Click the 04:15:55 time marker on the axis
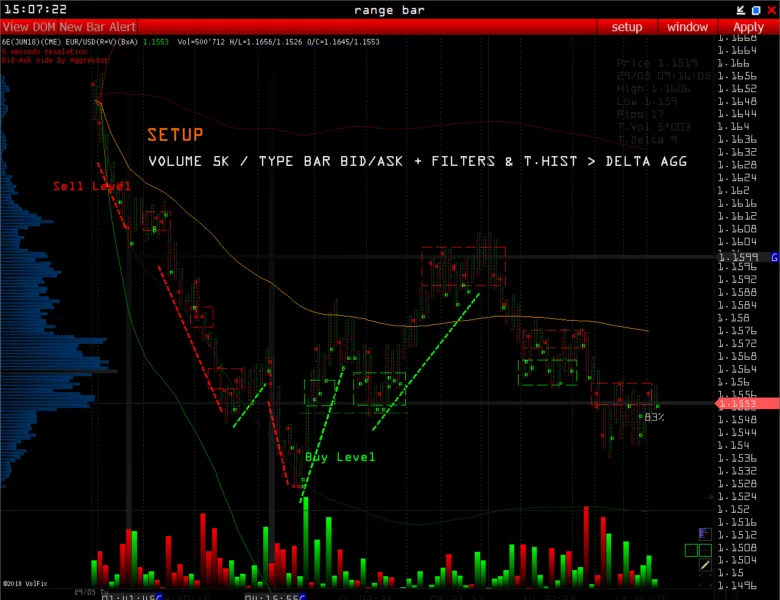The image size is (780, 600). (273, 596)
